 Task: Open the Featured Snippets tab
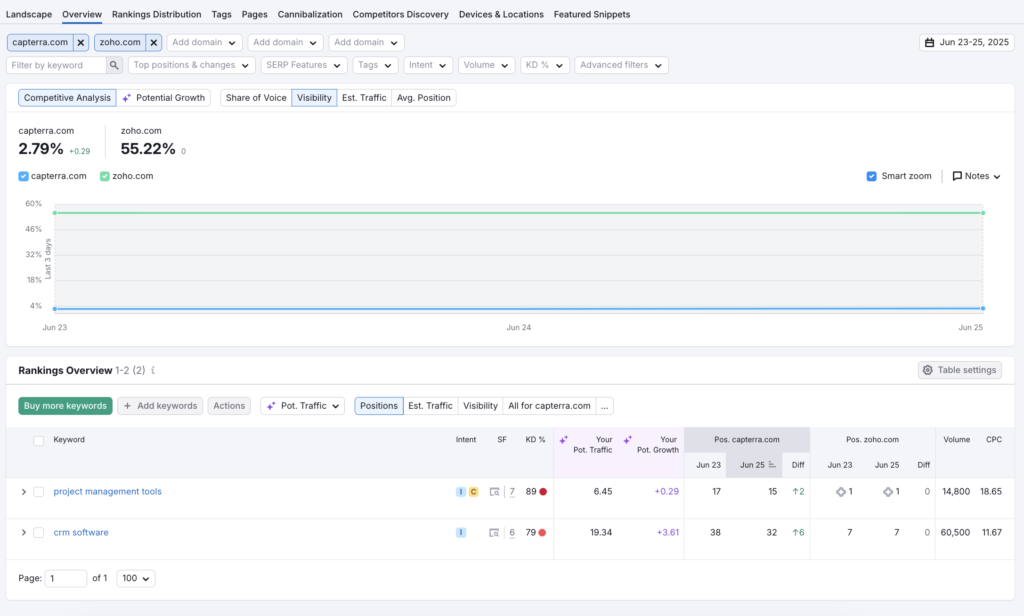click(592, 14)
